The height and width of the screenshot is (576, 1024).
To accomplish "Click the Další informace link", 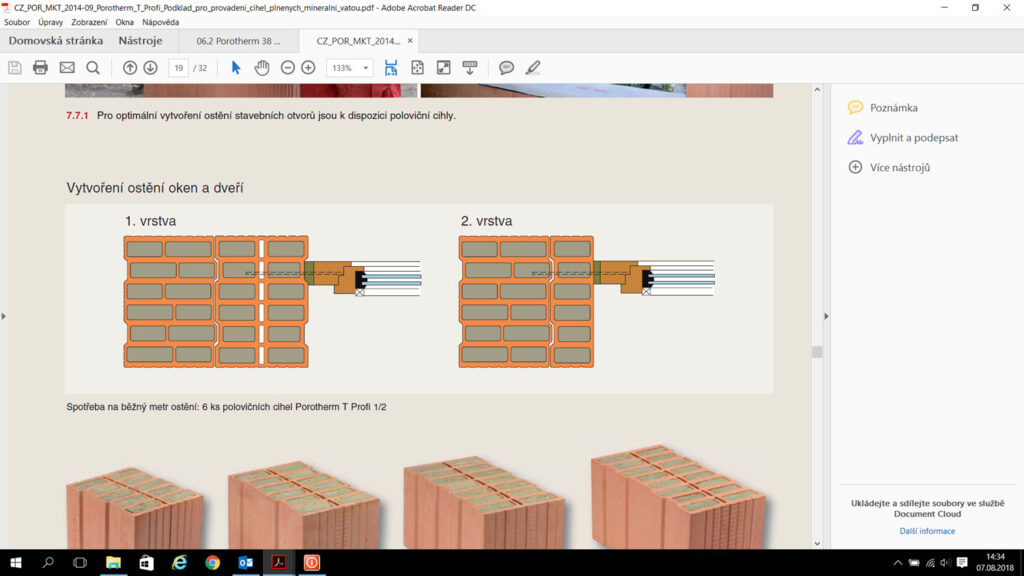I will click(927, 531).
